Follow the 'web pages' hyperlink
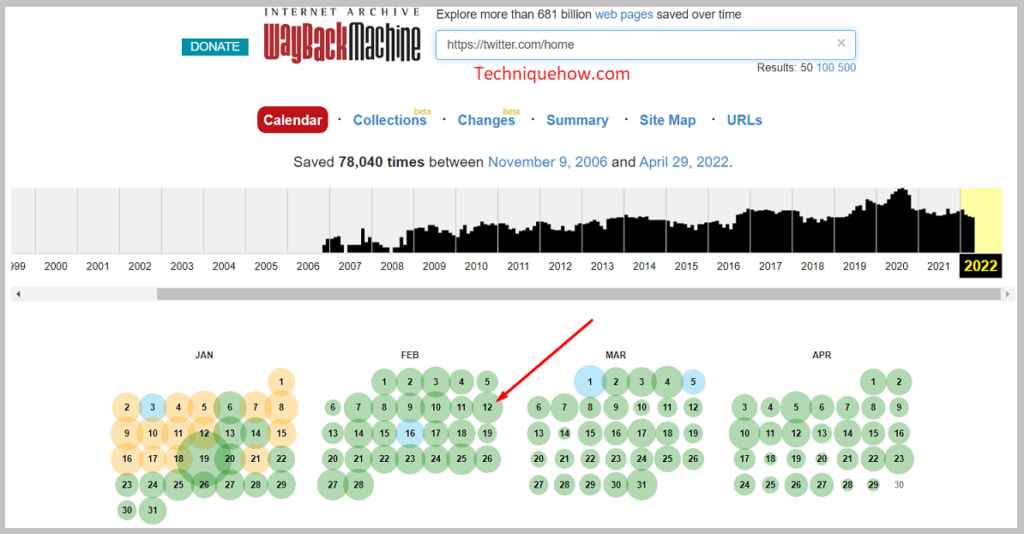The width and height of the screenshot is (1024, 534). [x=623, y=14]
